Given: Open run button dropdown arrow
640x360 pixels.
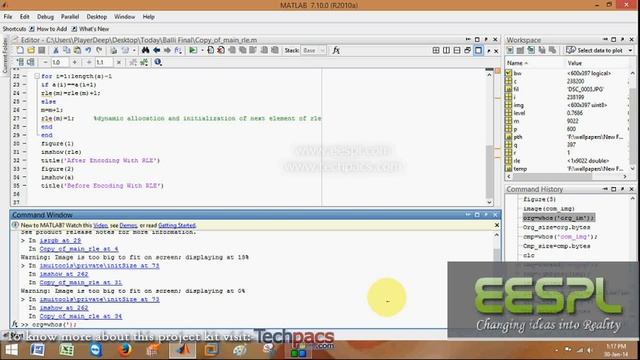Looking at the screenshot, I should click(202, 51).
